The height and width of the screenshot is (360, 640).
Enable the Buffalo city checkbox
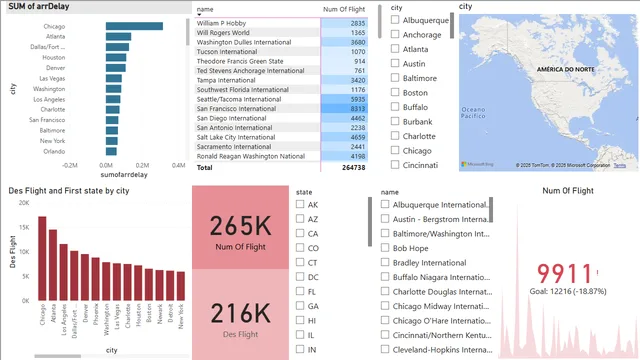point(395,107)
